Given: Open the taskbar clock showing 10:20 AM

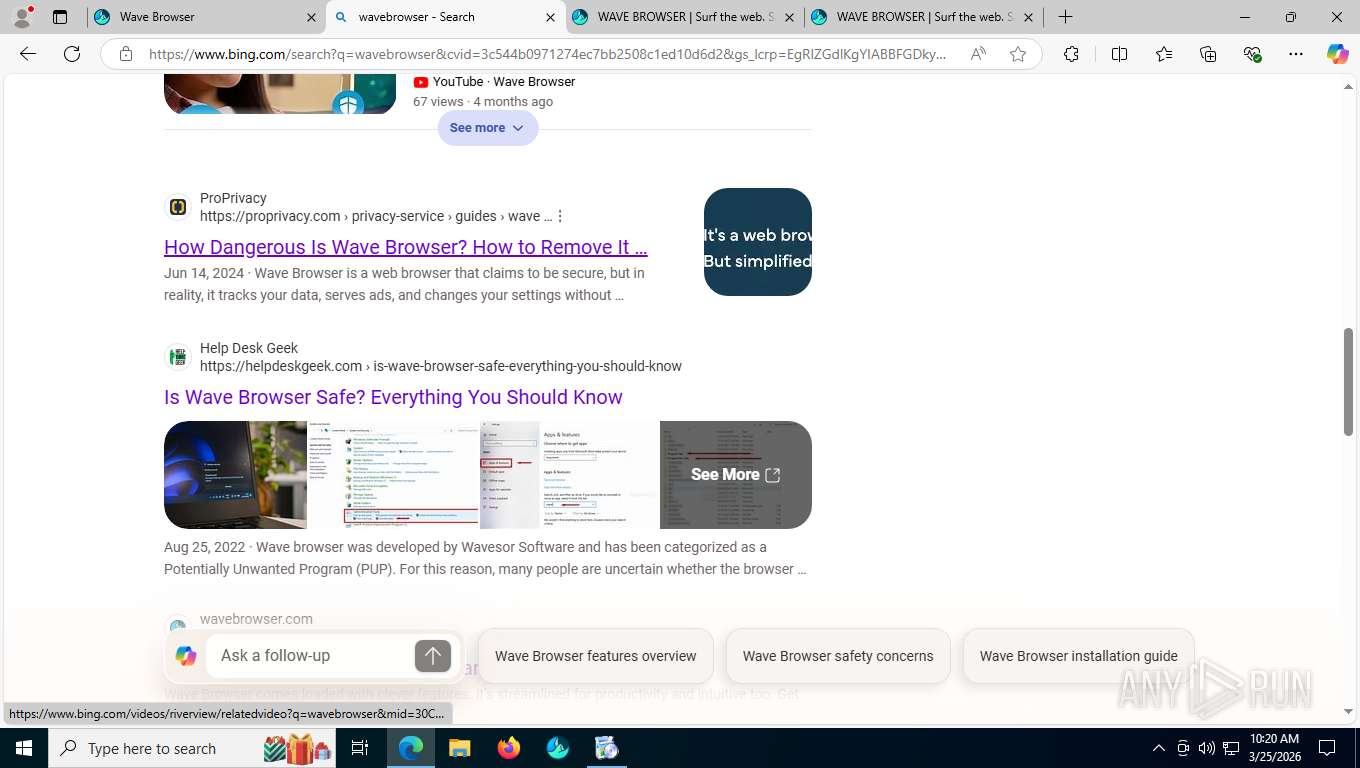Looking at the screenshot, I should (x=1274, y=748).
